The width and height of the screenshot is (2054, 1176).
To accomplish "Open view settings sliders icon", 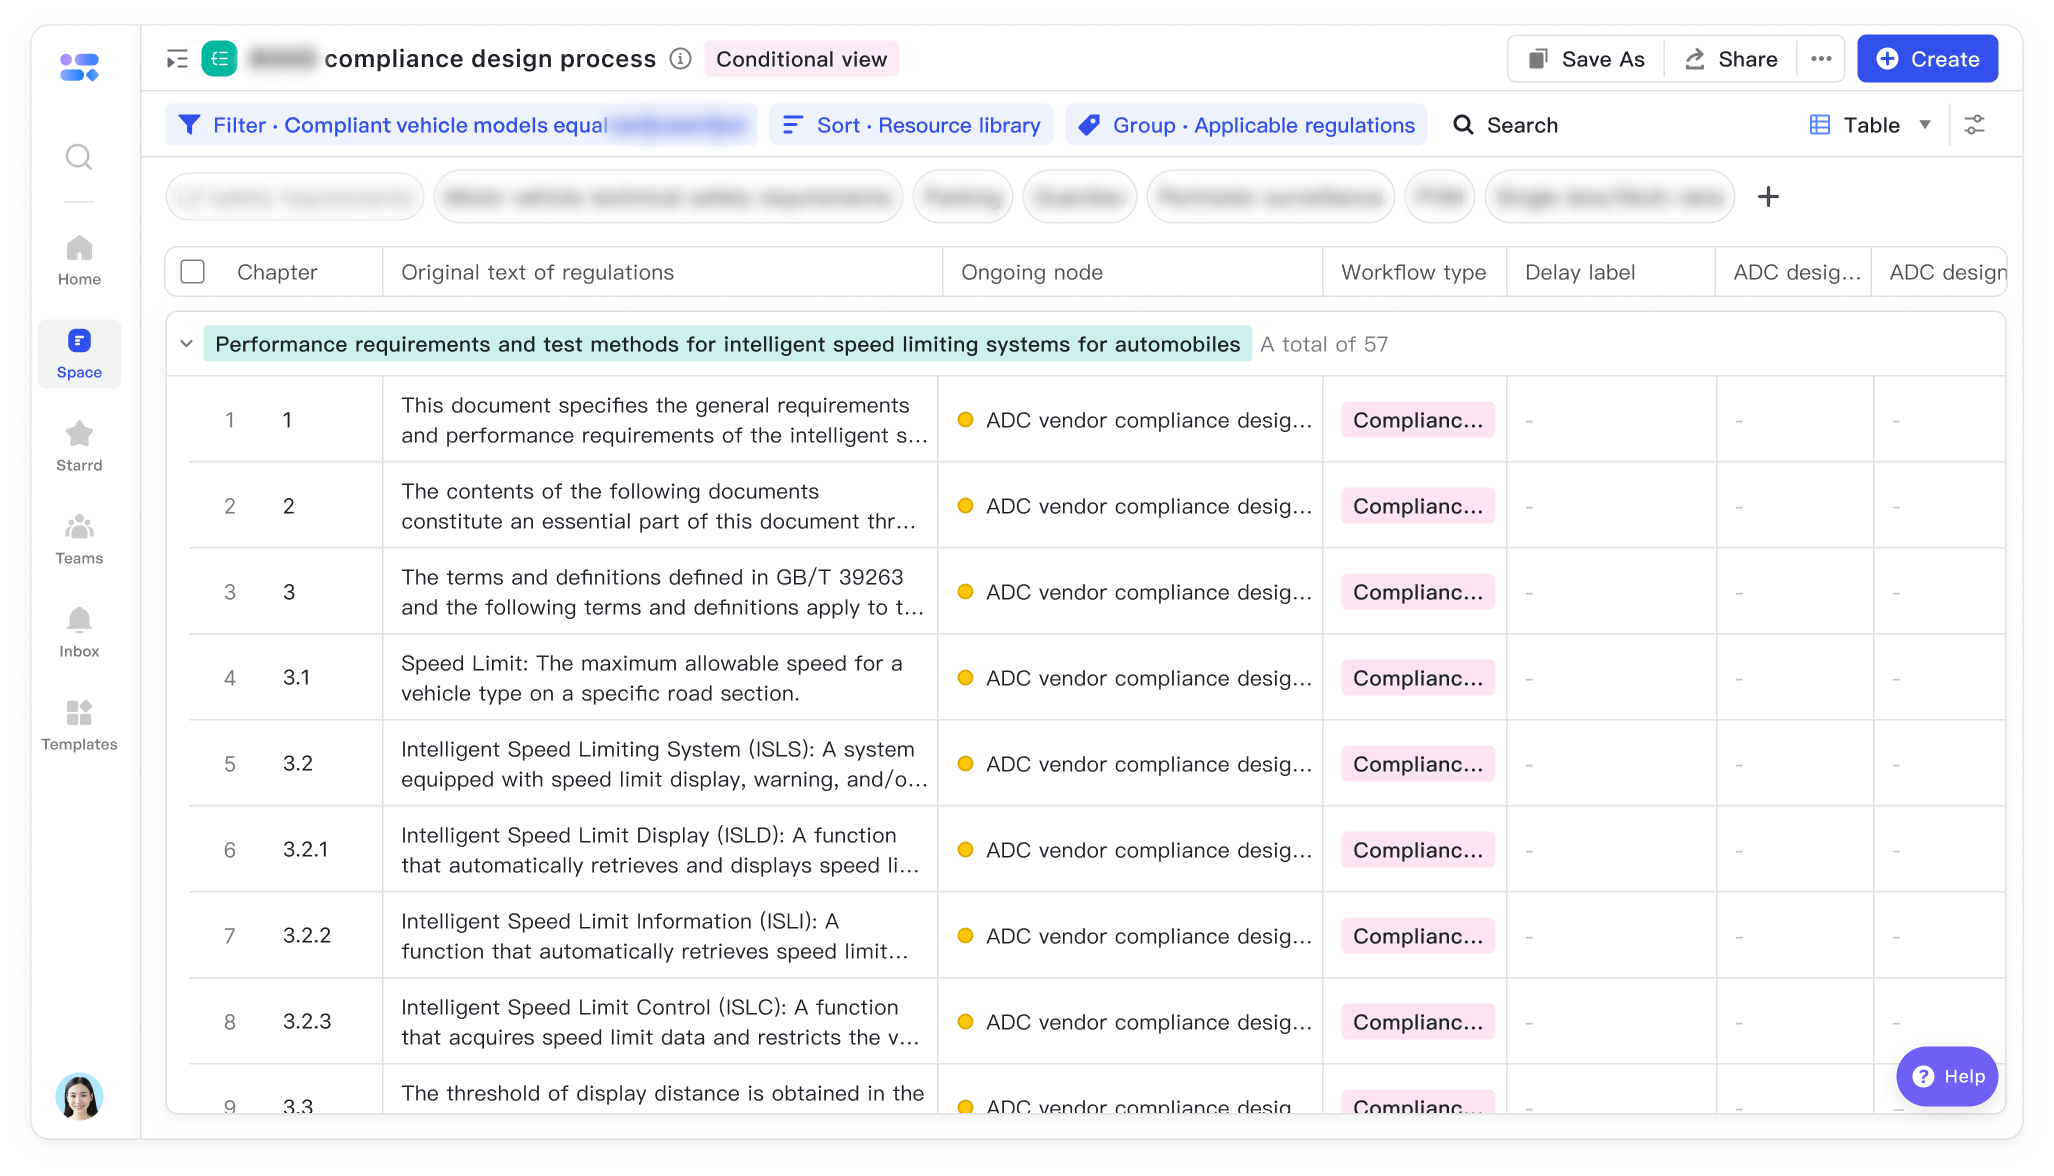I will pyautogui.click(x=1974, y=125).
